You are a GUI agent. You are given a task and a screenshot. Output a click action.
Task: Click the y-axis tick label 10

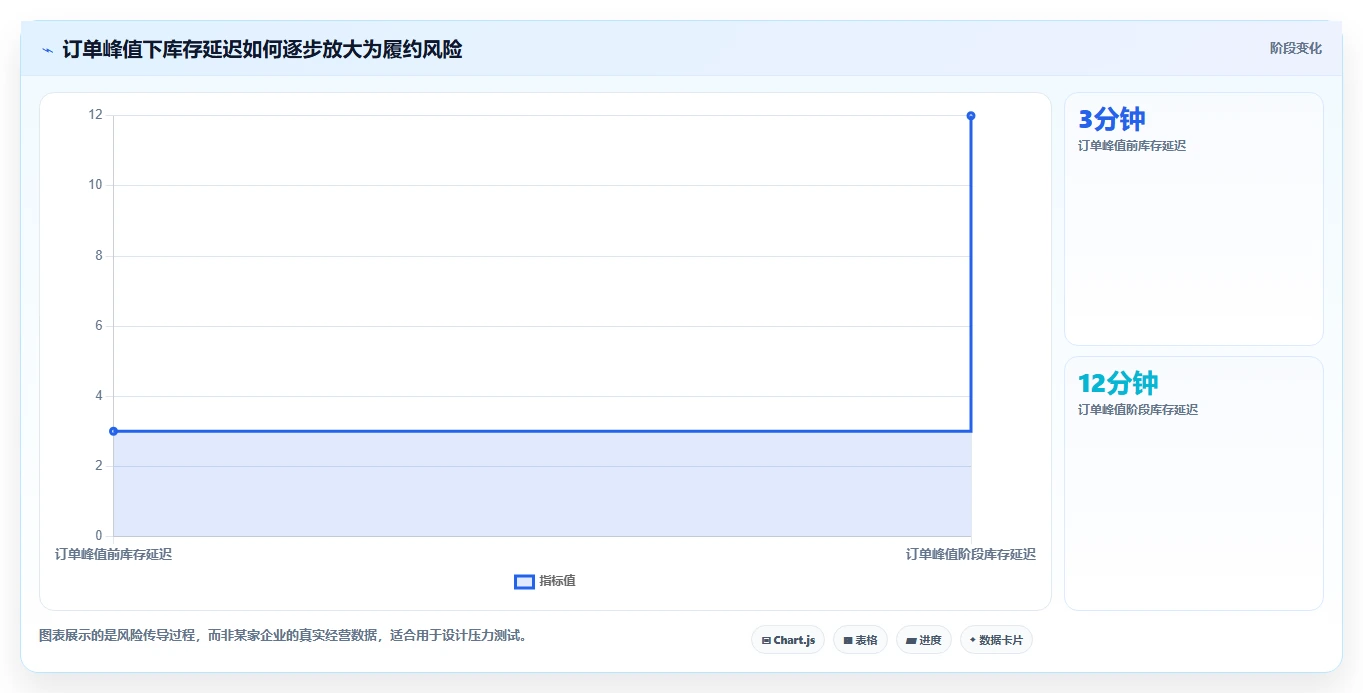[x=95, y=185]
